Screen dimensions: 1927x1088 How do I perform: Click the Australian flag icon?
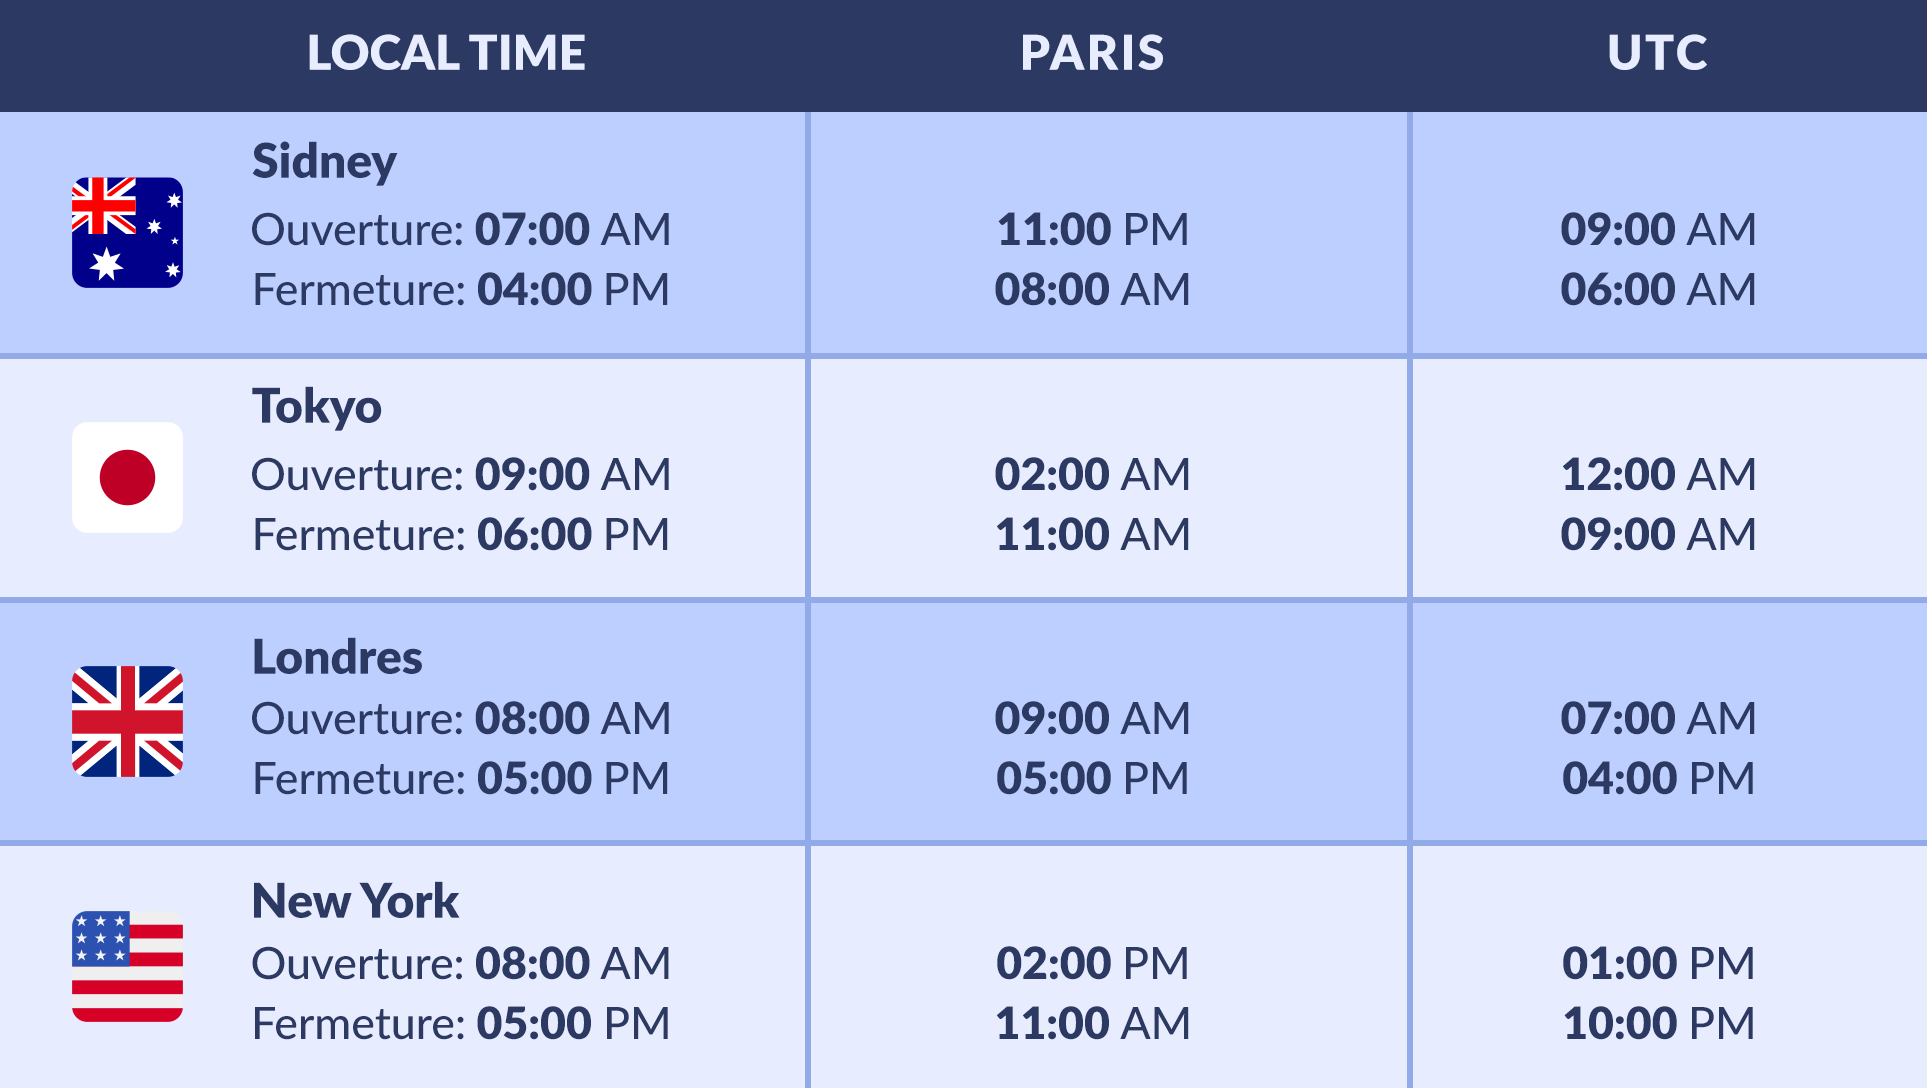127,233
